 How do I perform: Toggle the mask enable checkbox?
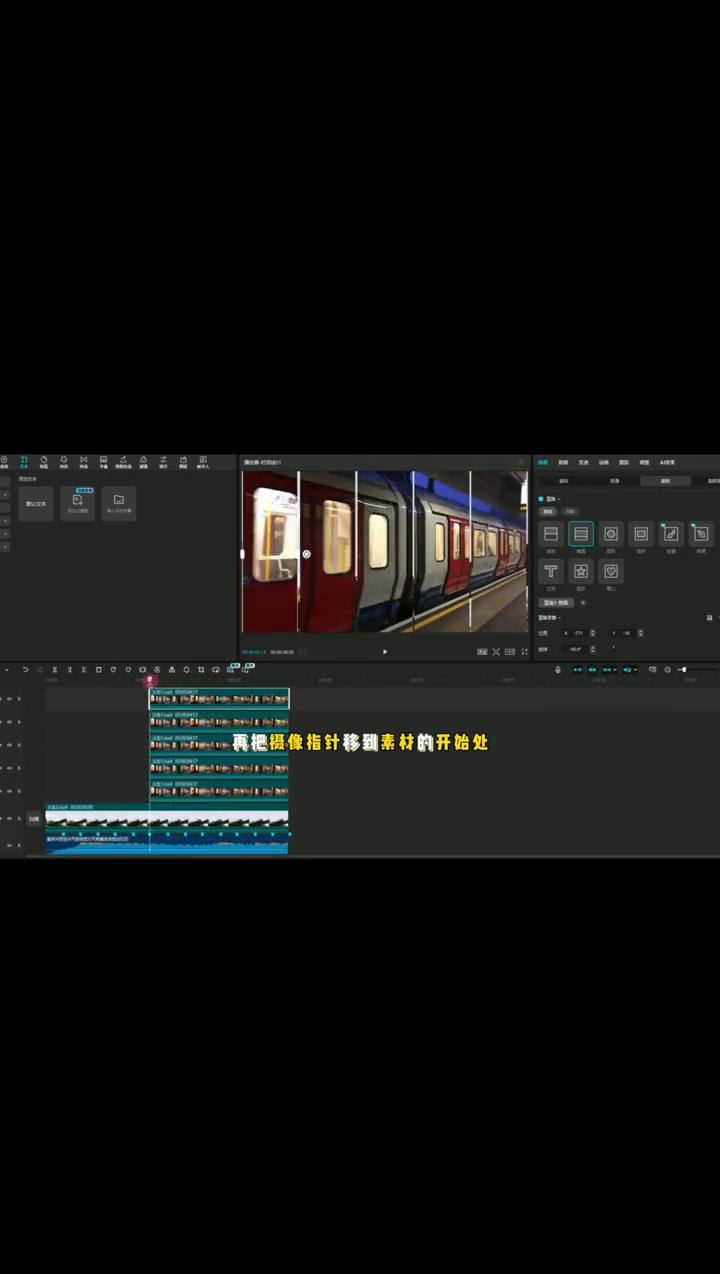click(541, 498)
